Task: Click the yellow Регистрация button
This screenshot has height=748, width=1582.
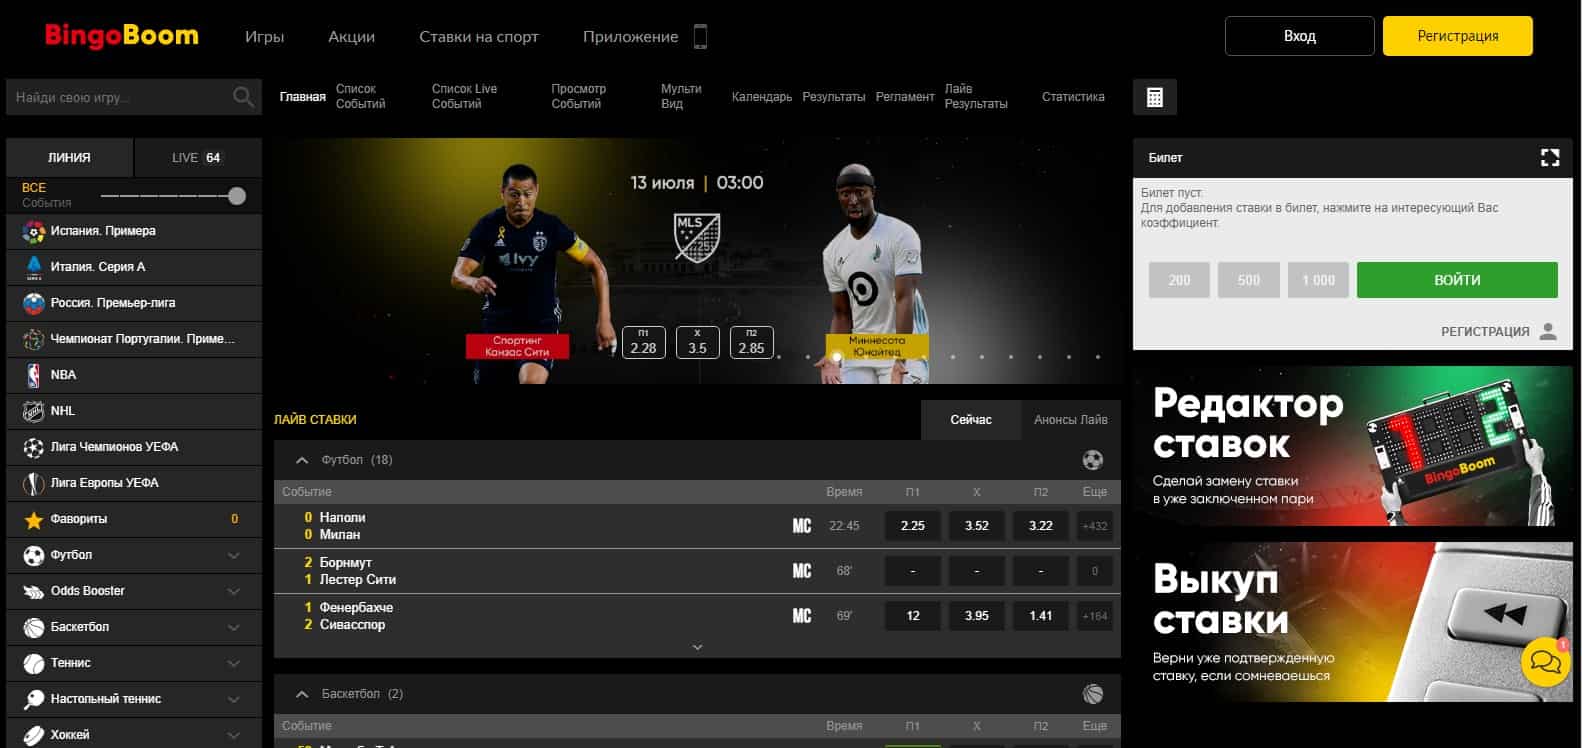Action: 1458,36
